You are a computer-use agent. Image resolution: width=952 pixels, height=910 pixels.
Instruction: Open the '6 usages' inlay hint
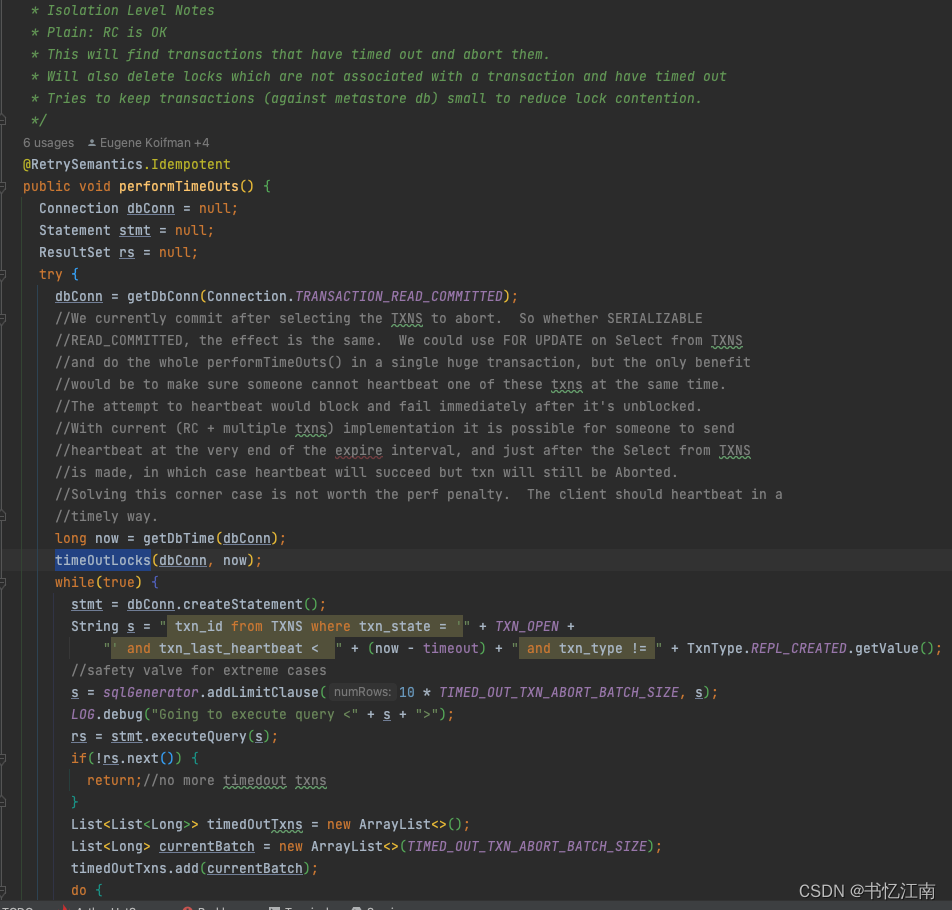[x=49, y=143]
